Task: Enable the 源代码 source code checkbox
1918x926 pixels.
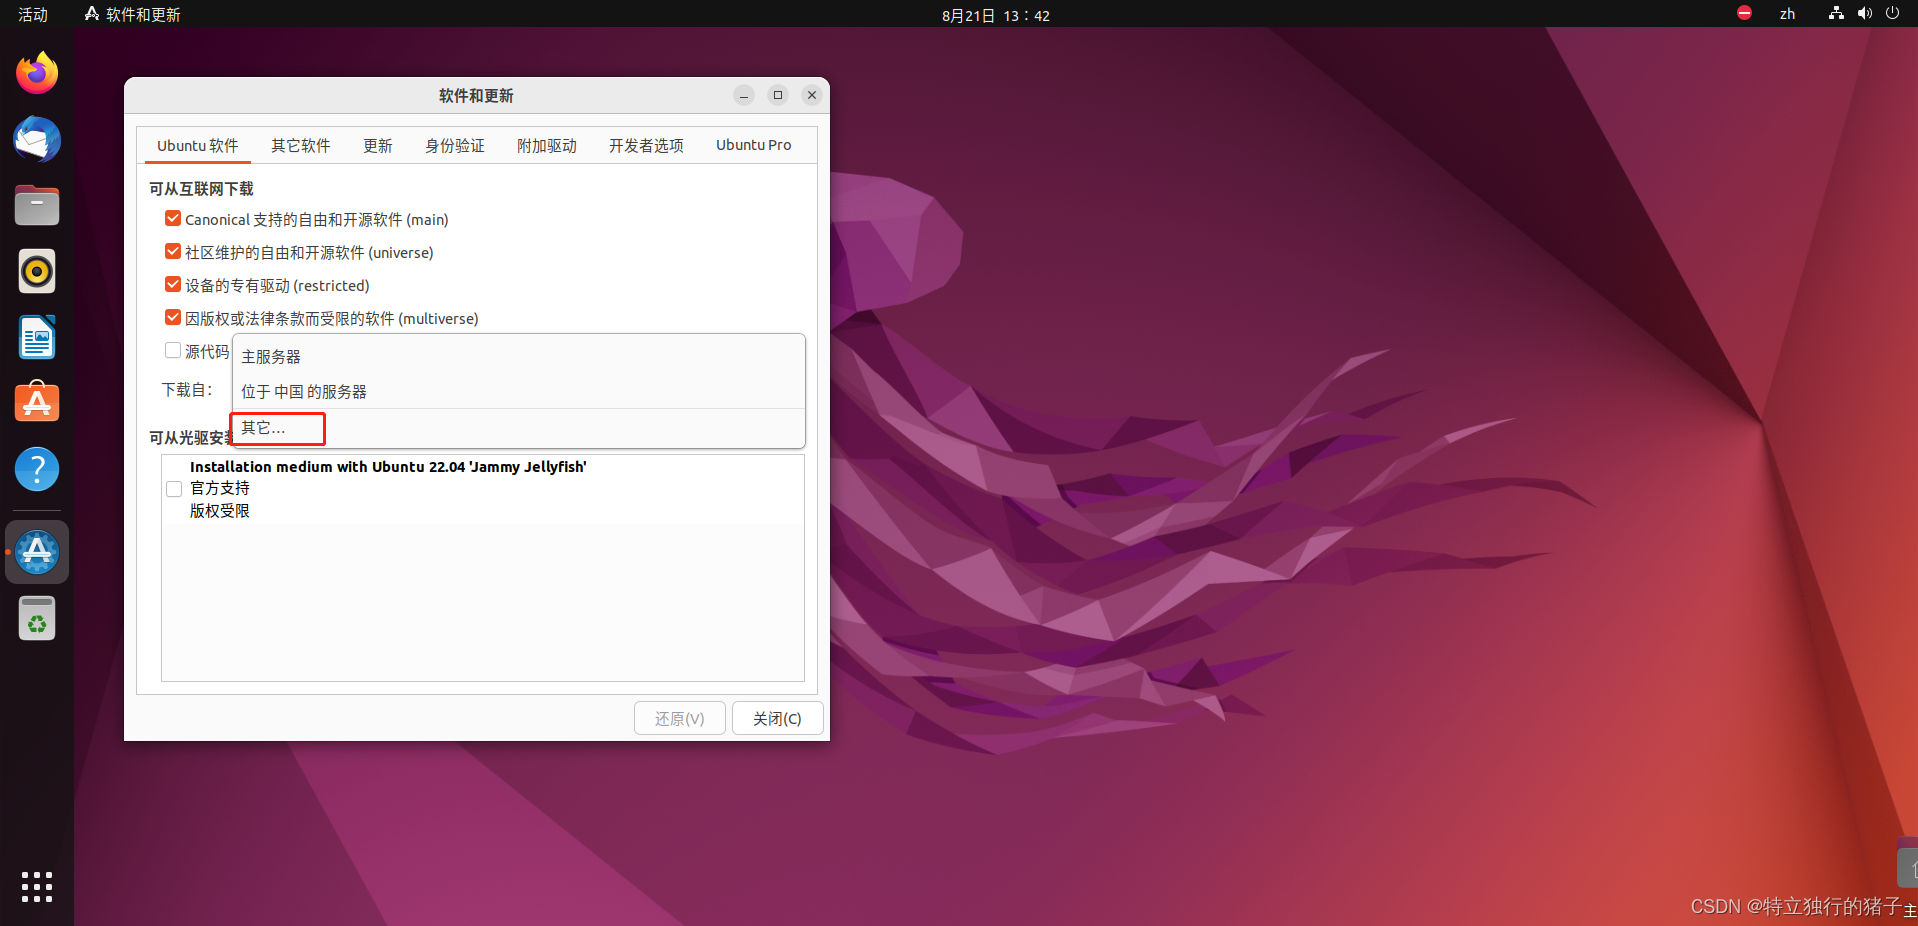Action: tap(173, 350)
